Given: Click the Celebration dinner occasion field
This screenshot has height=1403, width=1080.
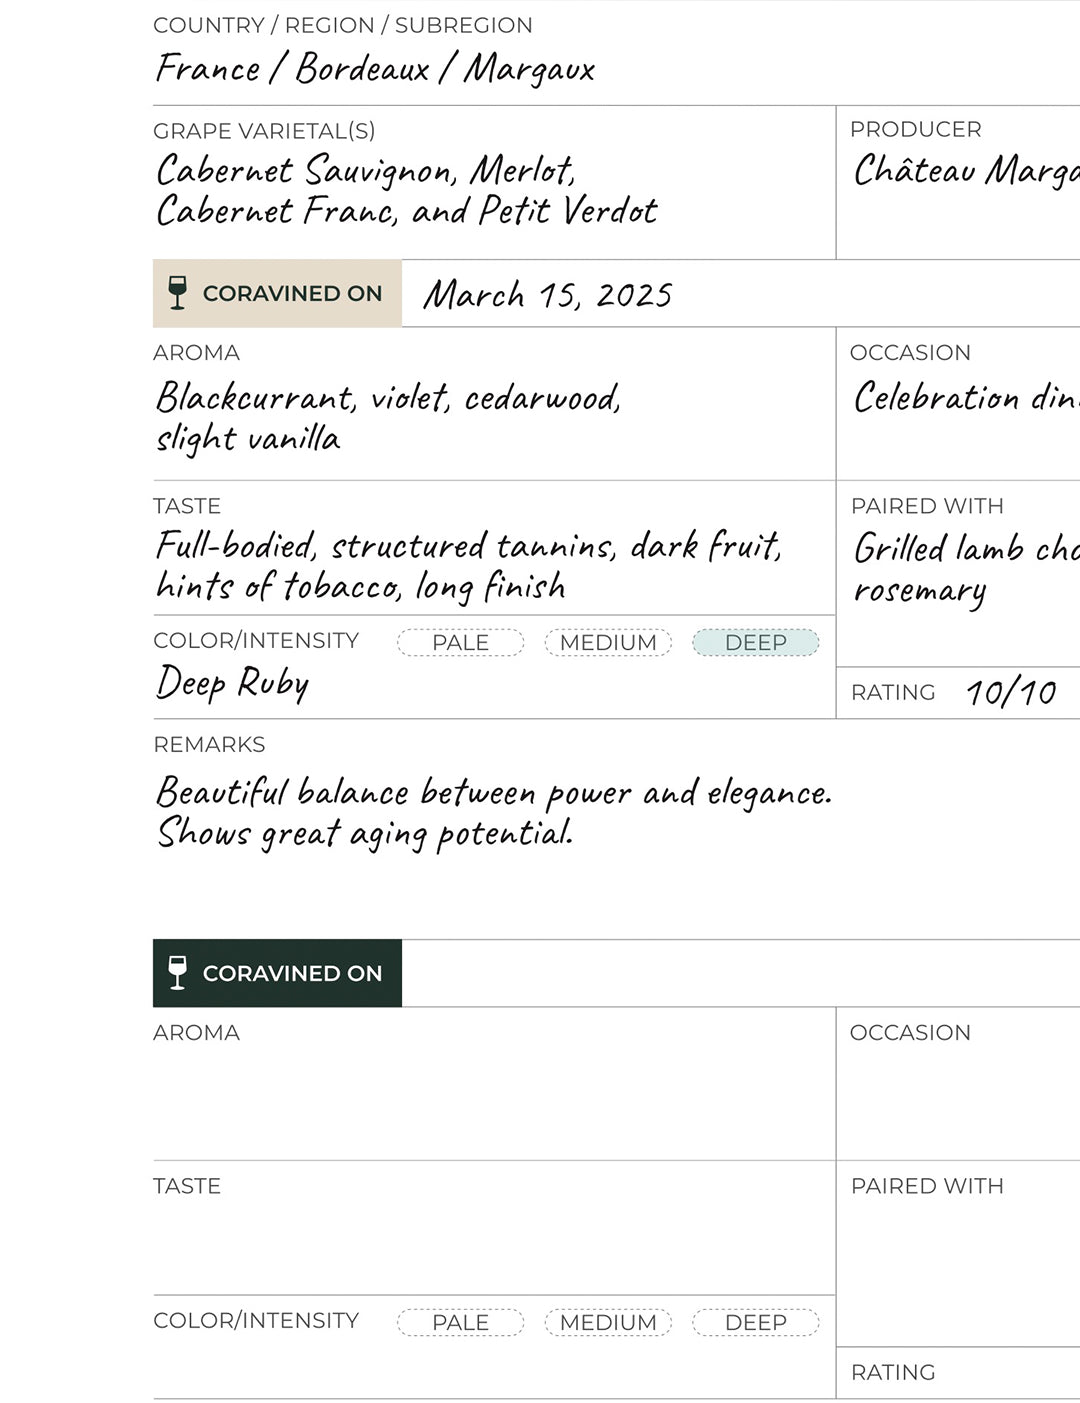Looking at the screenshot, I should coord(965,398).
